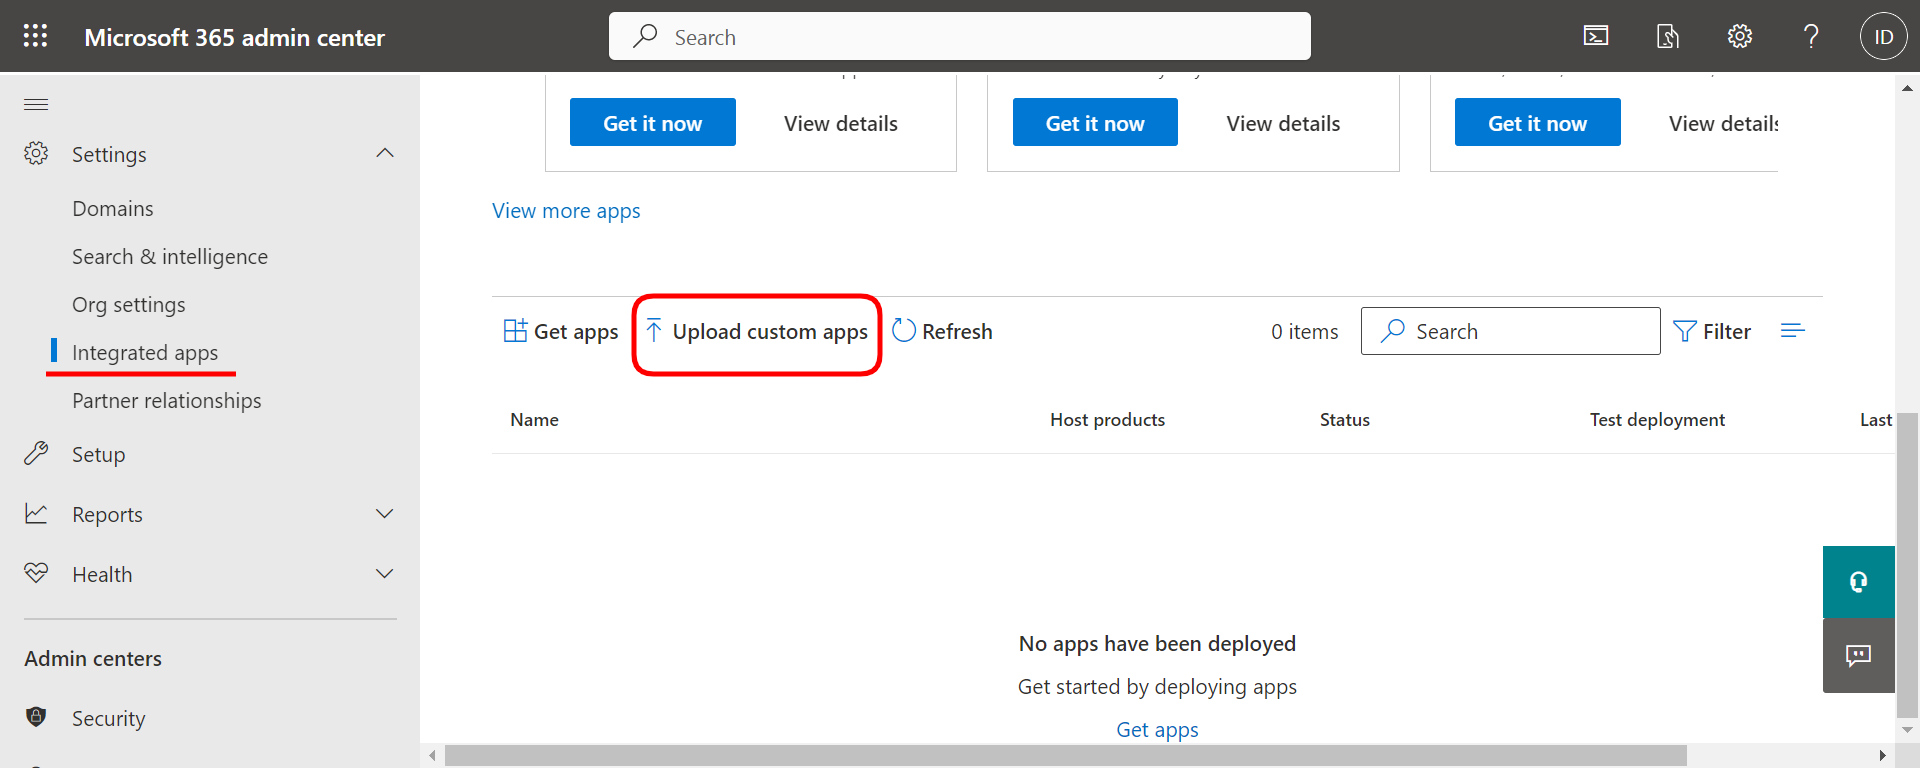Click Upload custom apps

tap(757, 332)
